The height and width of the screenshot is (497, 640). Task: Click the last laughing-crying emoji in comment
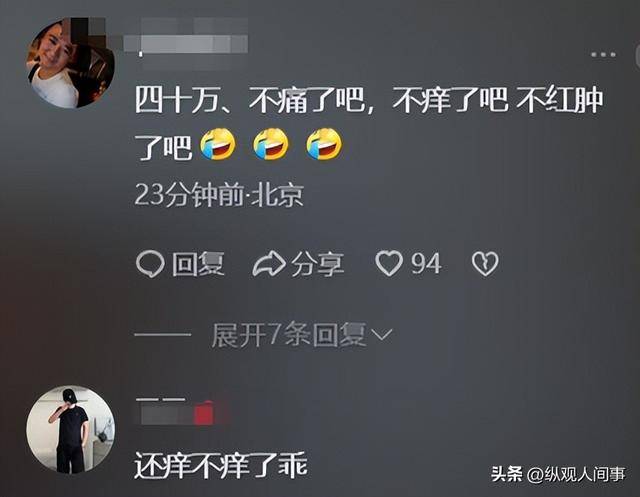pos(324,144)
